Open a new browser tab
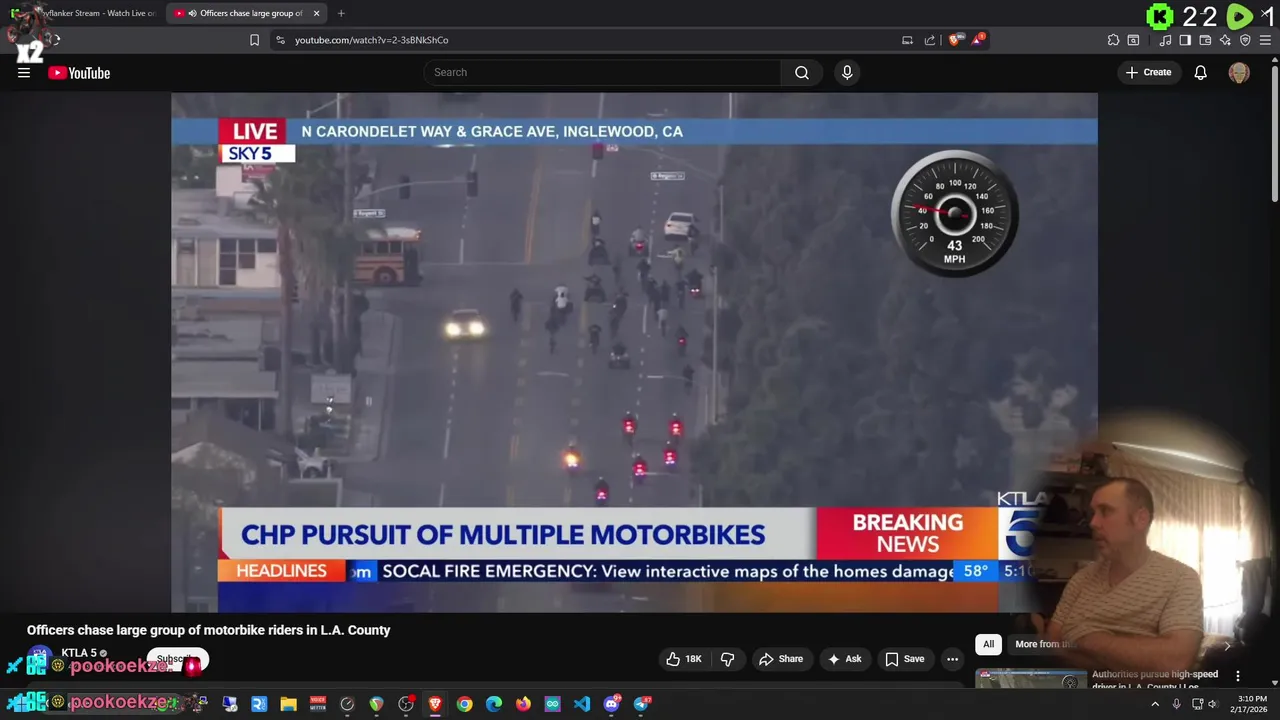Viewport: 1280px width, 720px height. [341, 13]
